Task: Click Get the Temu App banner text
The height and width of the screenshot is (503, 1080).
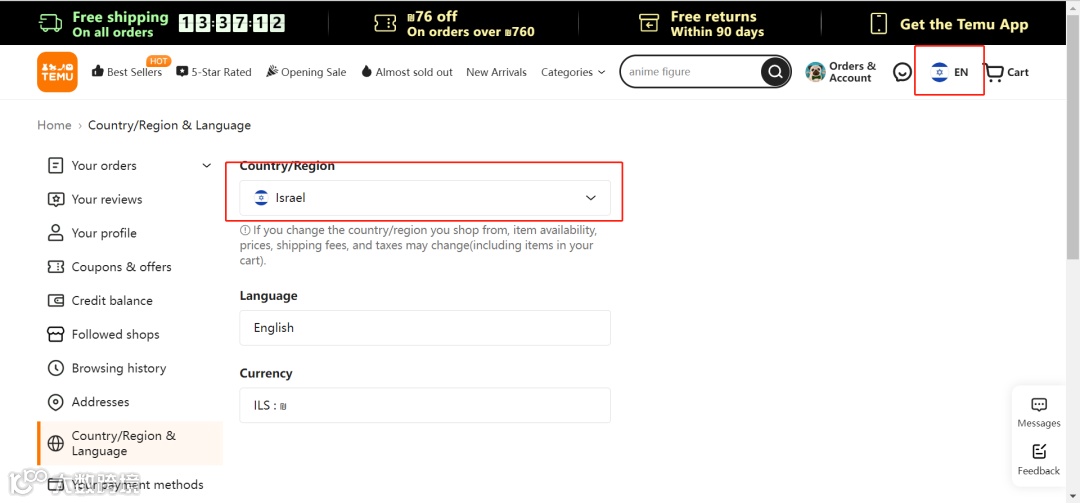Action: [964, 24]
